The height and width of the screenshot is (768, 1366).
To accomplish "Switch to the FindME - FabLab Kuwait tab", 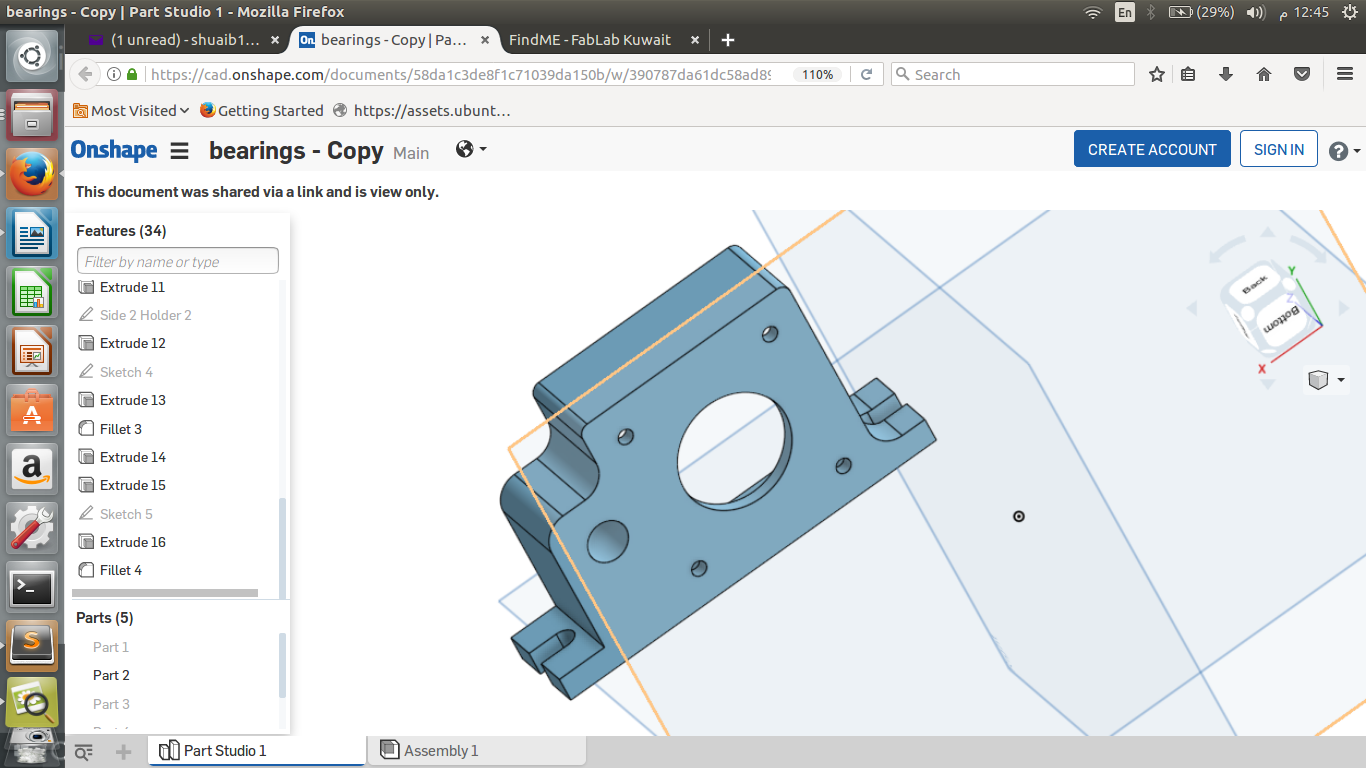I will 590,40.
